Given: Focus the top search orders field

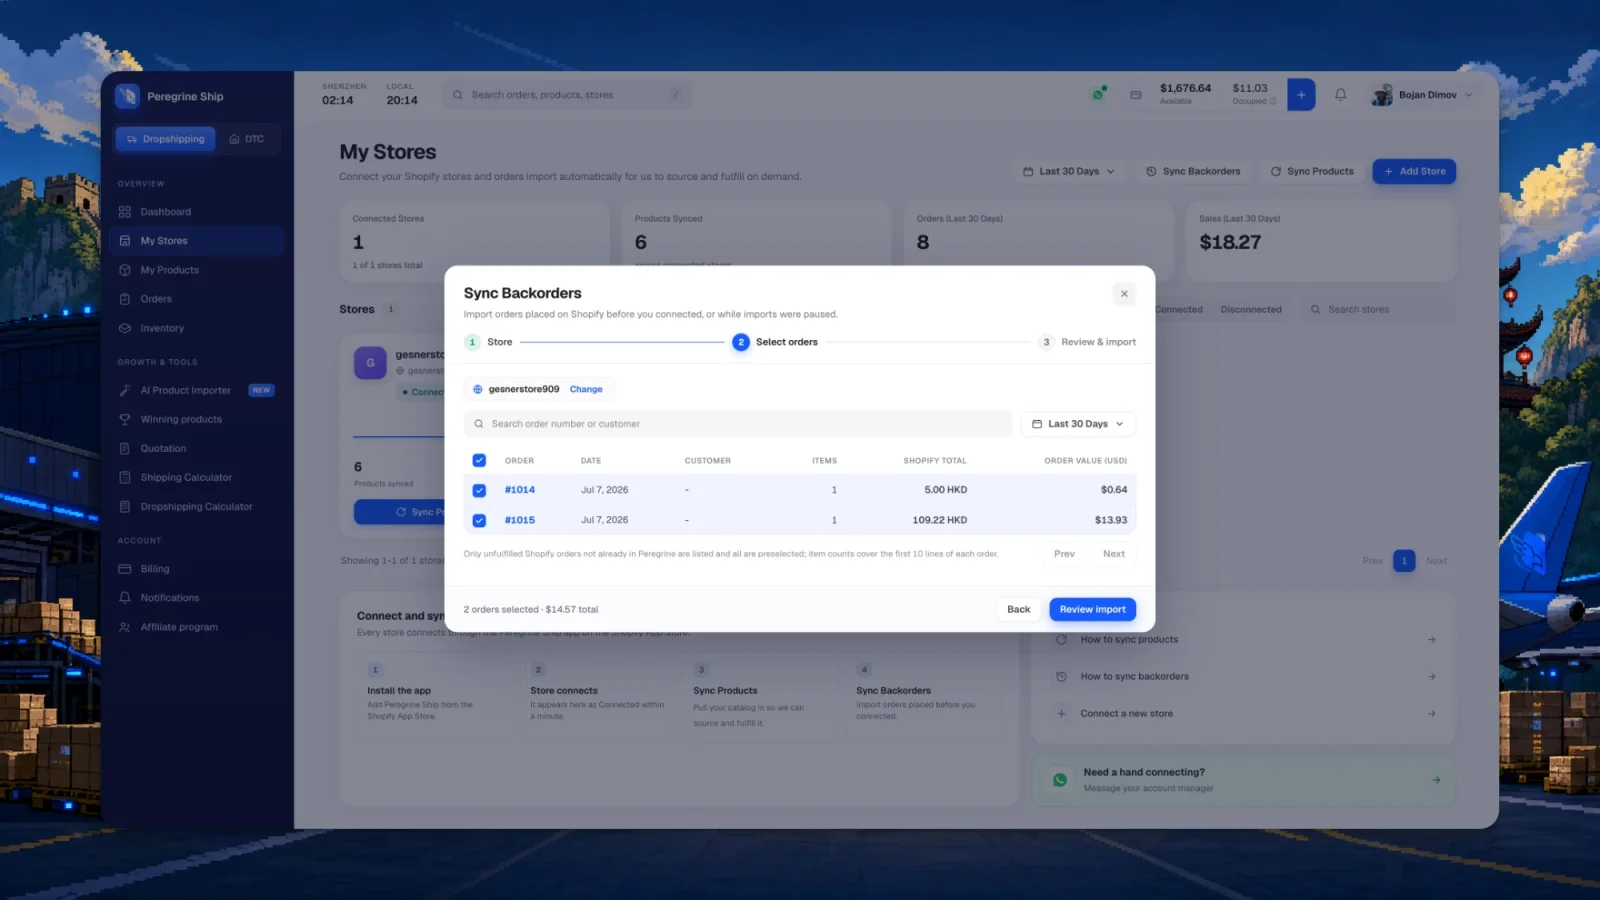Looking at the screenshot, I should 567,95.
